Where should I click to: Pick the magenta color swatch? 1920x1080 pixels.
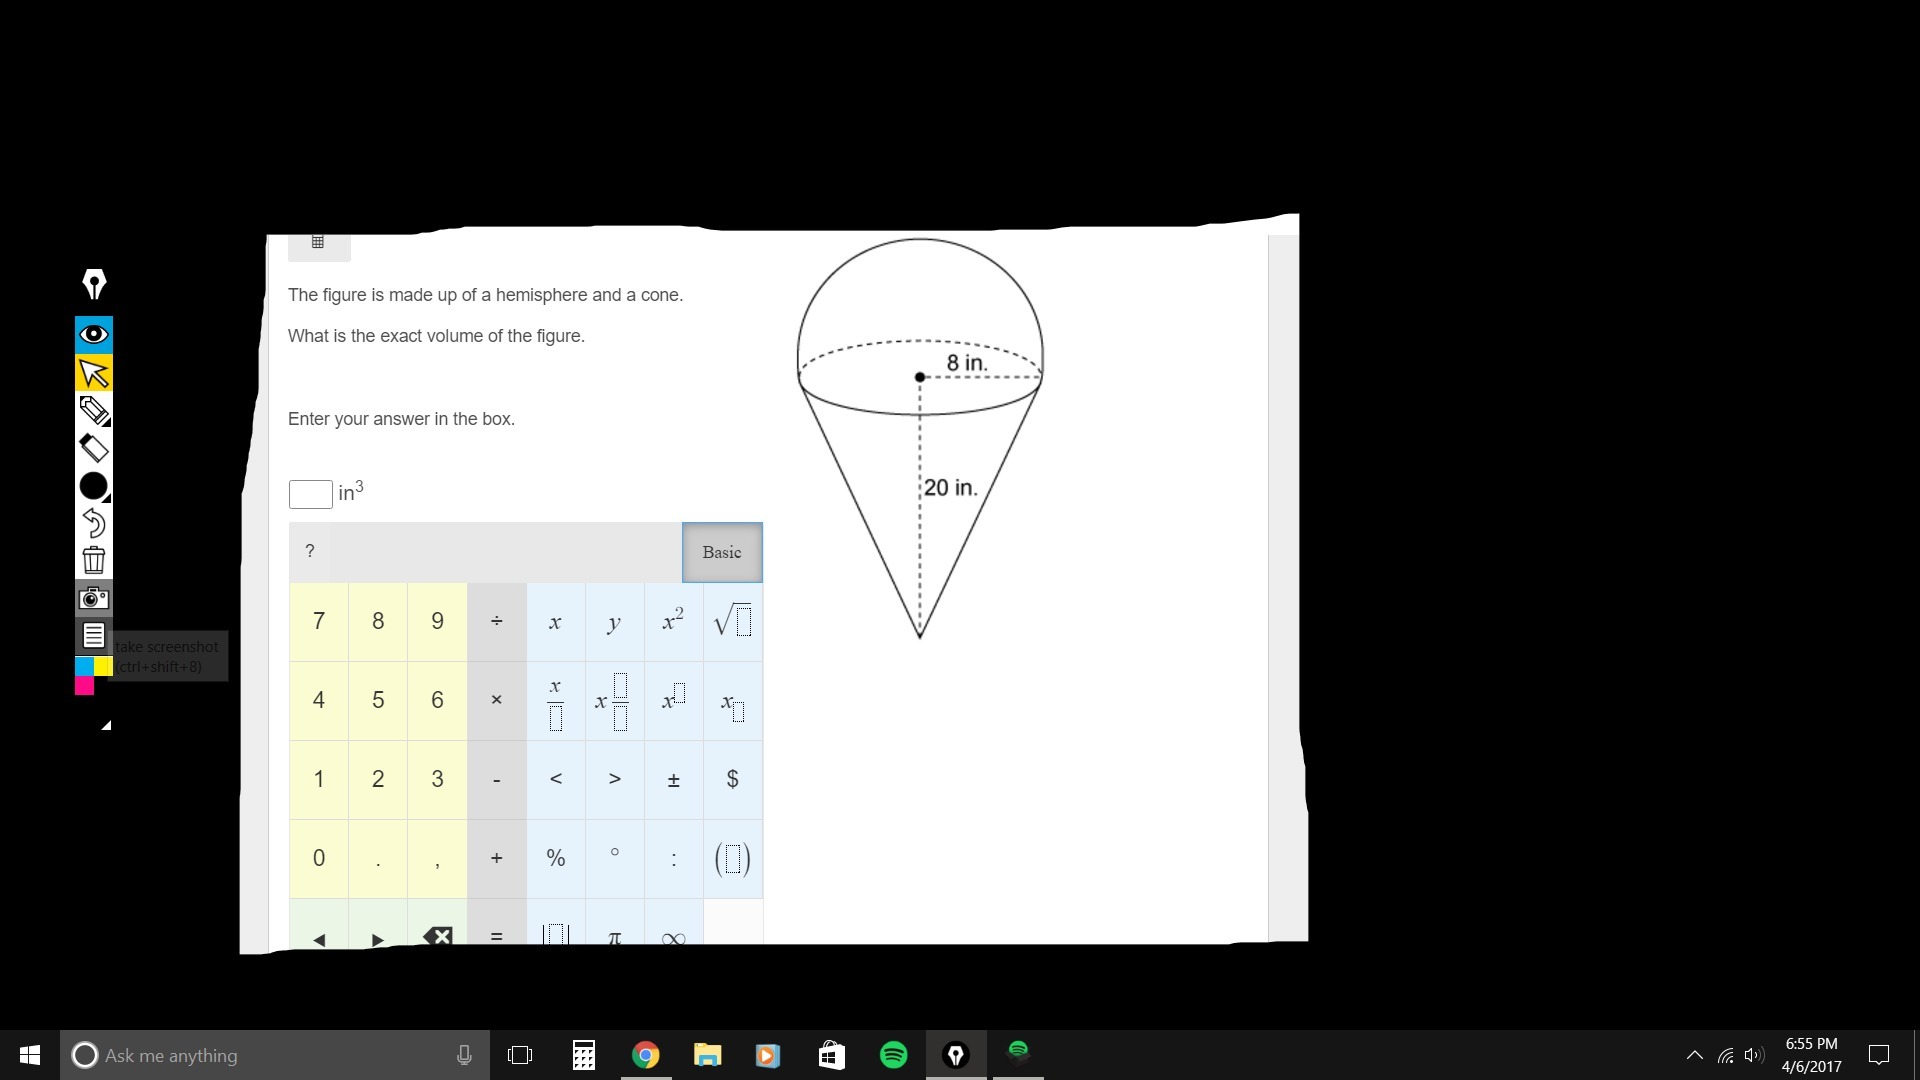click(84, 686)
